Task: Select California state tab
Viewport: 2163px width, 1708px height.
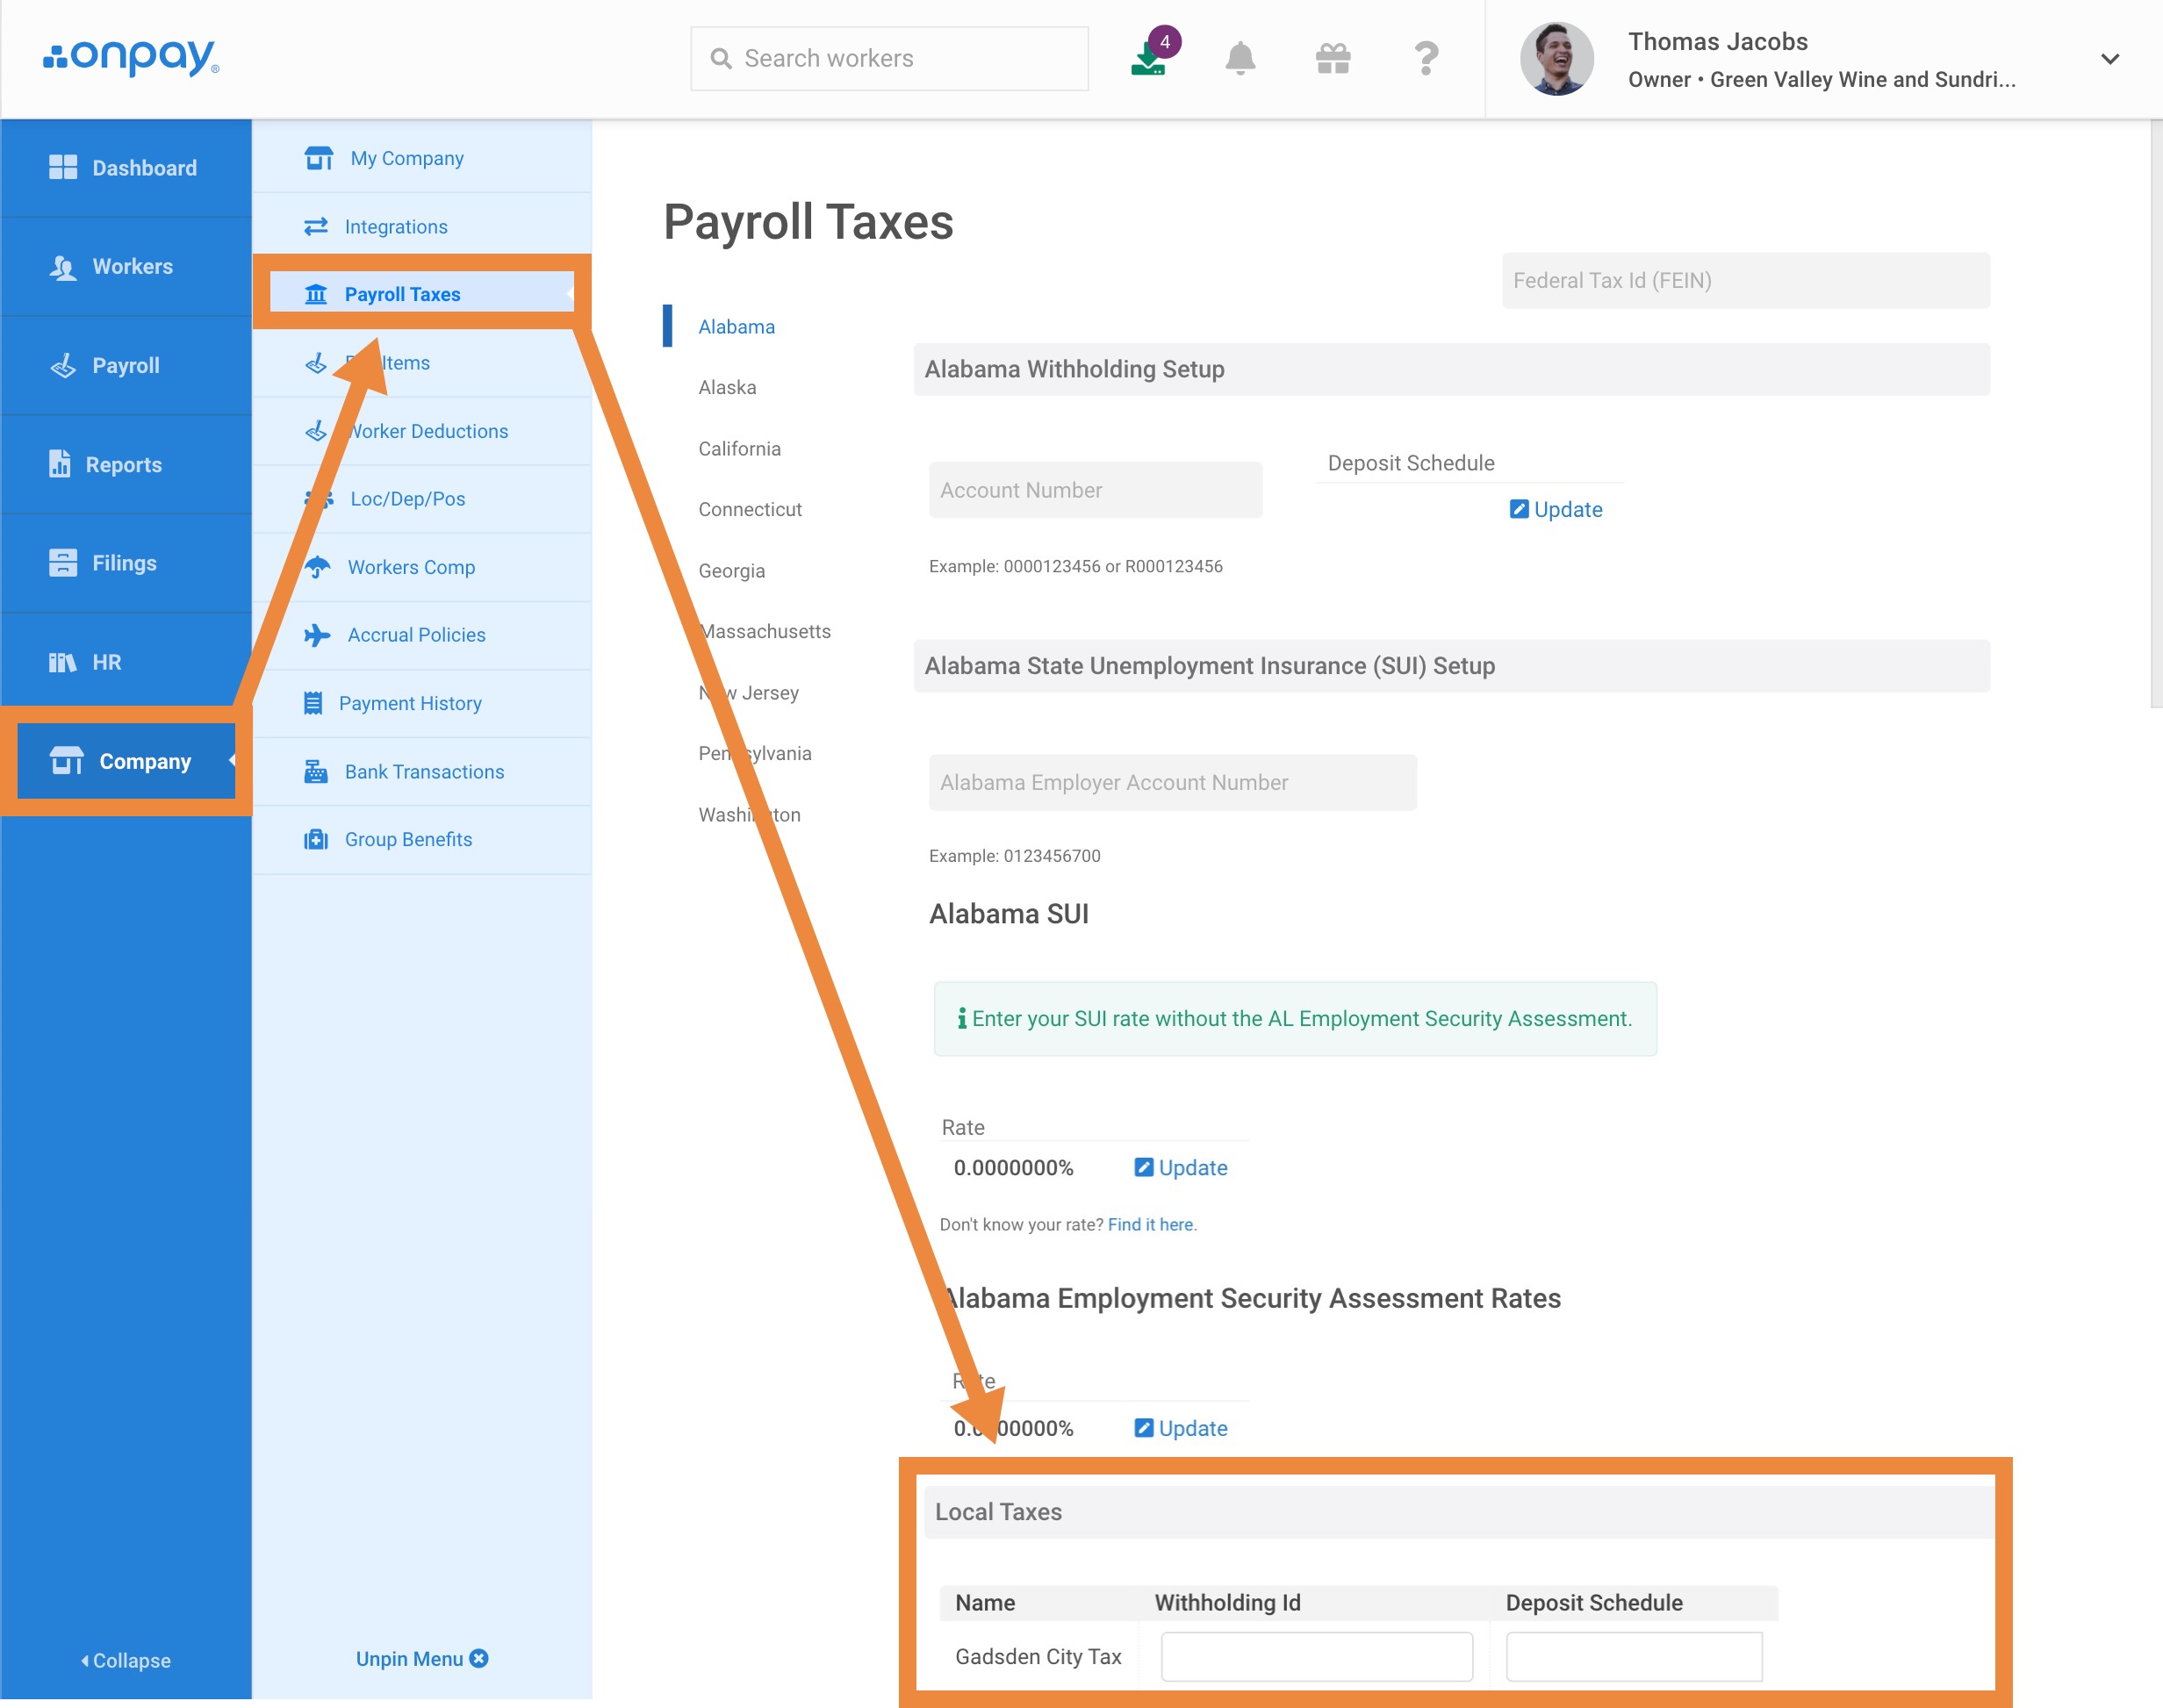Action: coord(739,448)
